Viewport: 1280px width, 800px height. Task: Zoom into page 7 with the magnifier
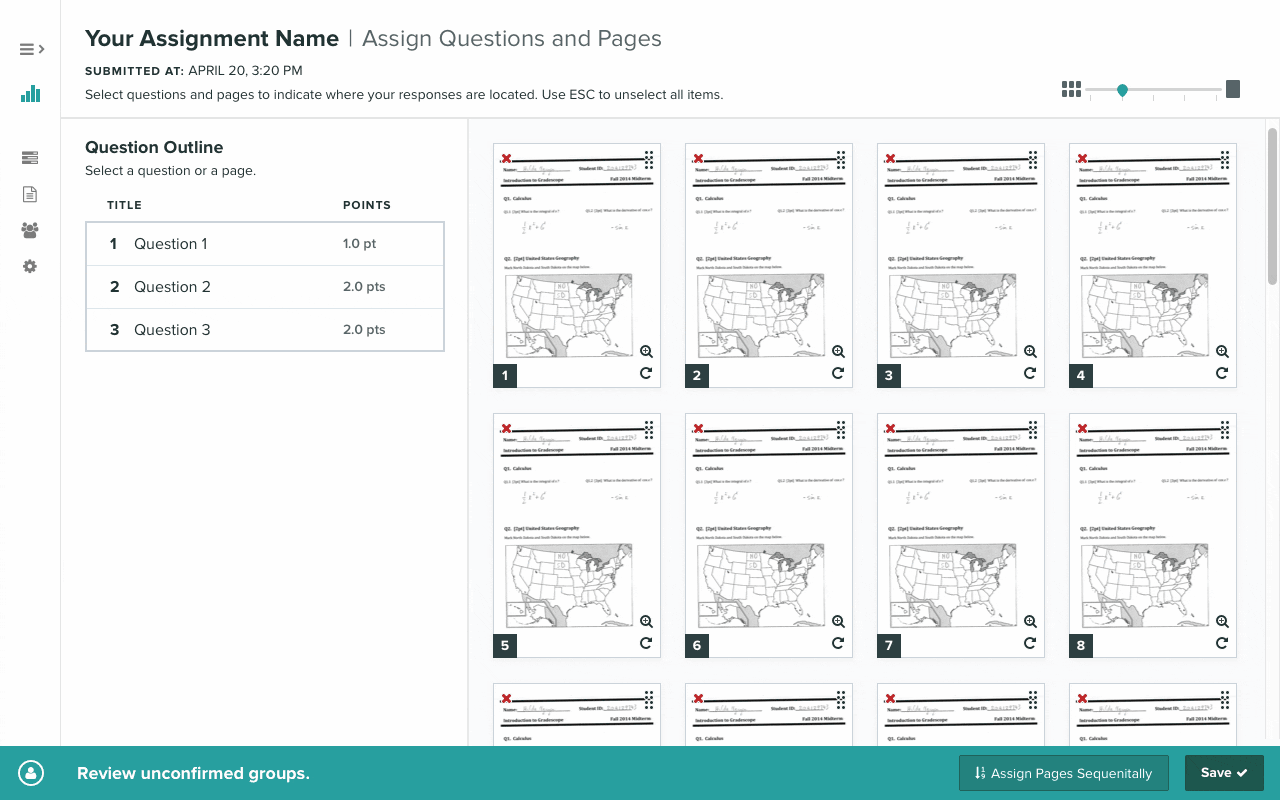coord(1030,621)
